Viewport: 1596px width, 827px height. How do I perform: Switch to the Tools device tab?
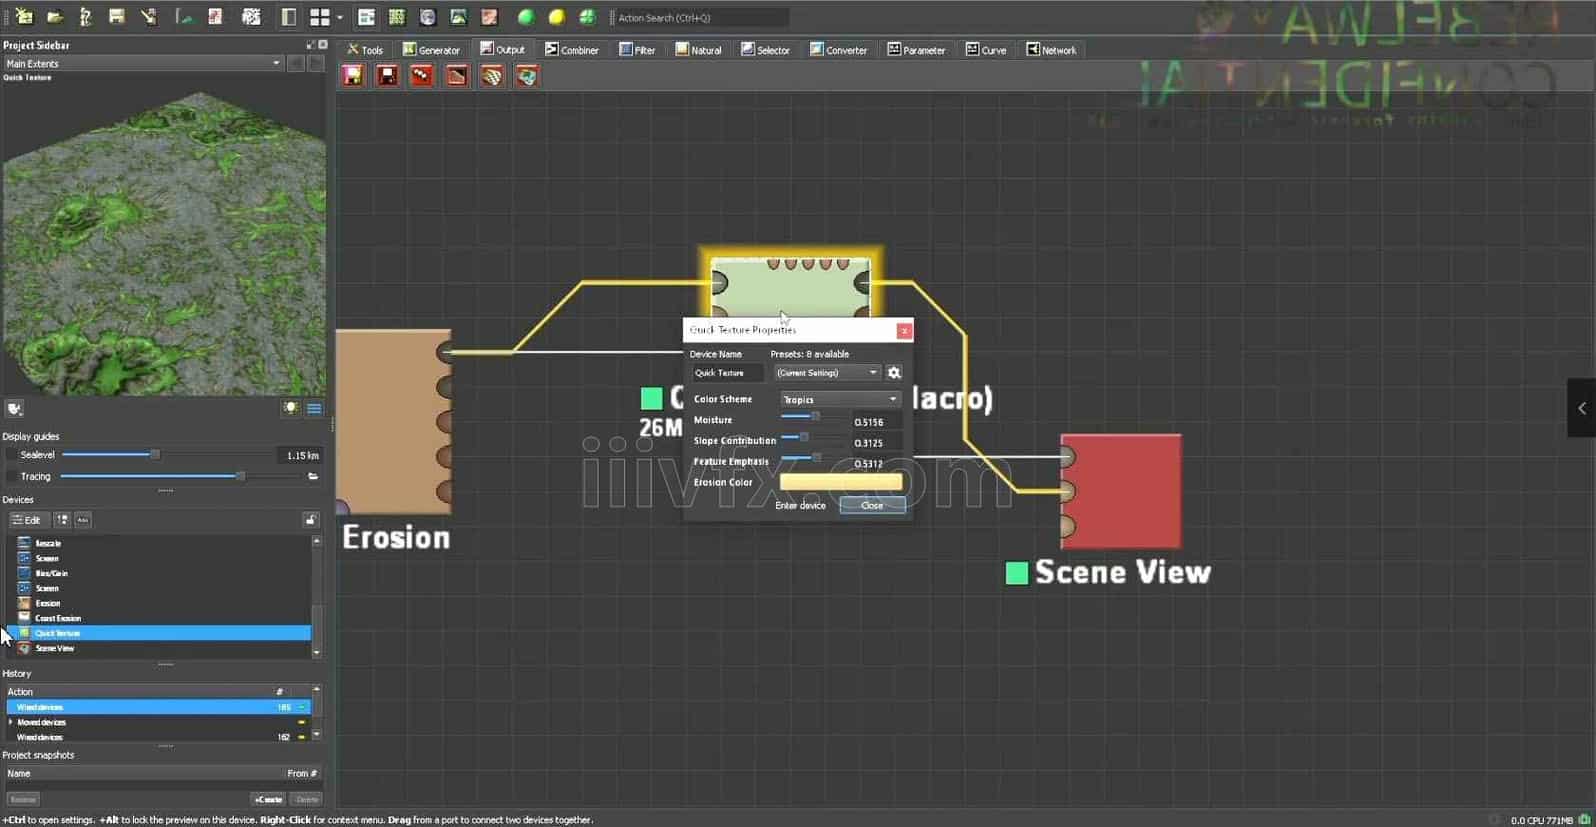(x=365, y=49)
